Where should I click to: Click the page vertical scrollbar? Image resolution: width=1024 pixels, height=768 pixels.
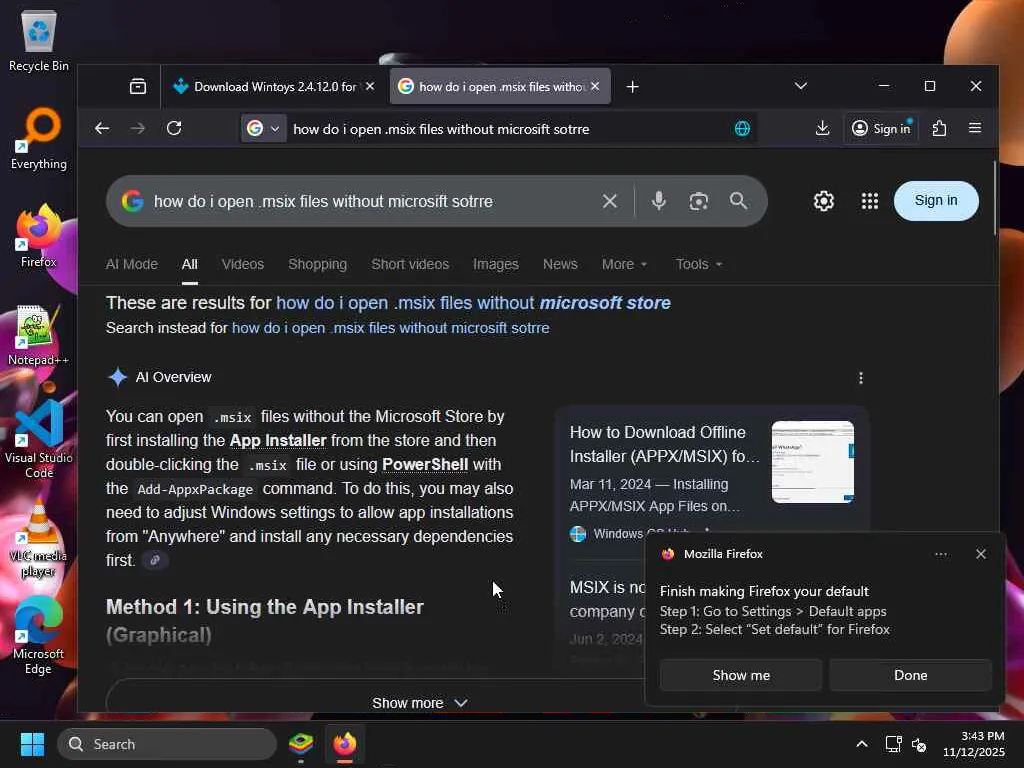(x=995, y=197)
